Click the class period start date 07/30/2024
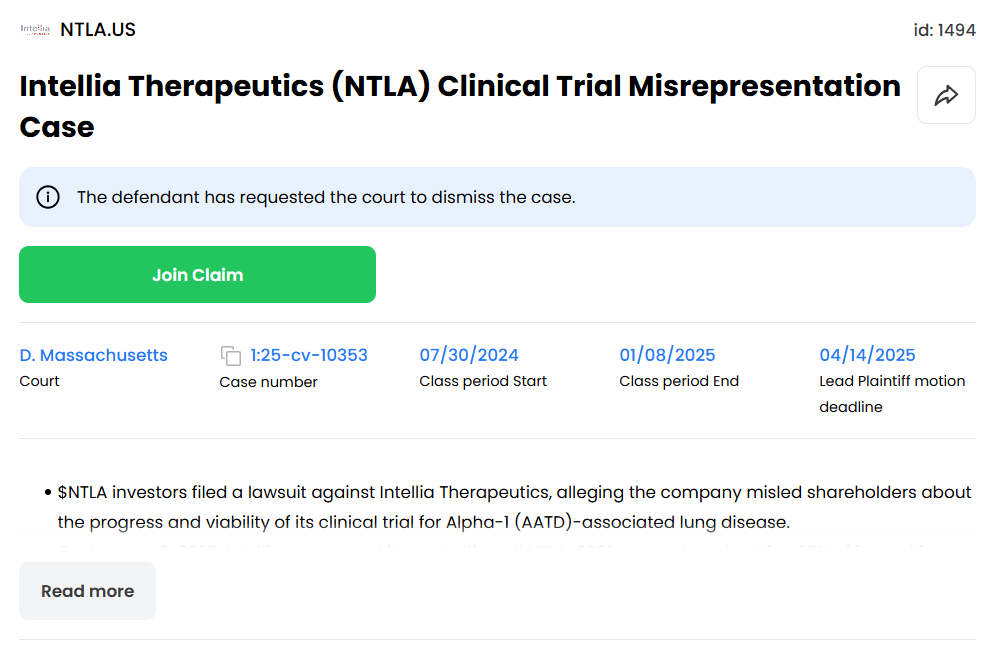 [x=469, y=355]
